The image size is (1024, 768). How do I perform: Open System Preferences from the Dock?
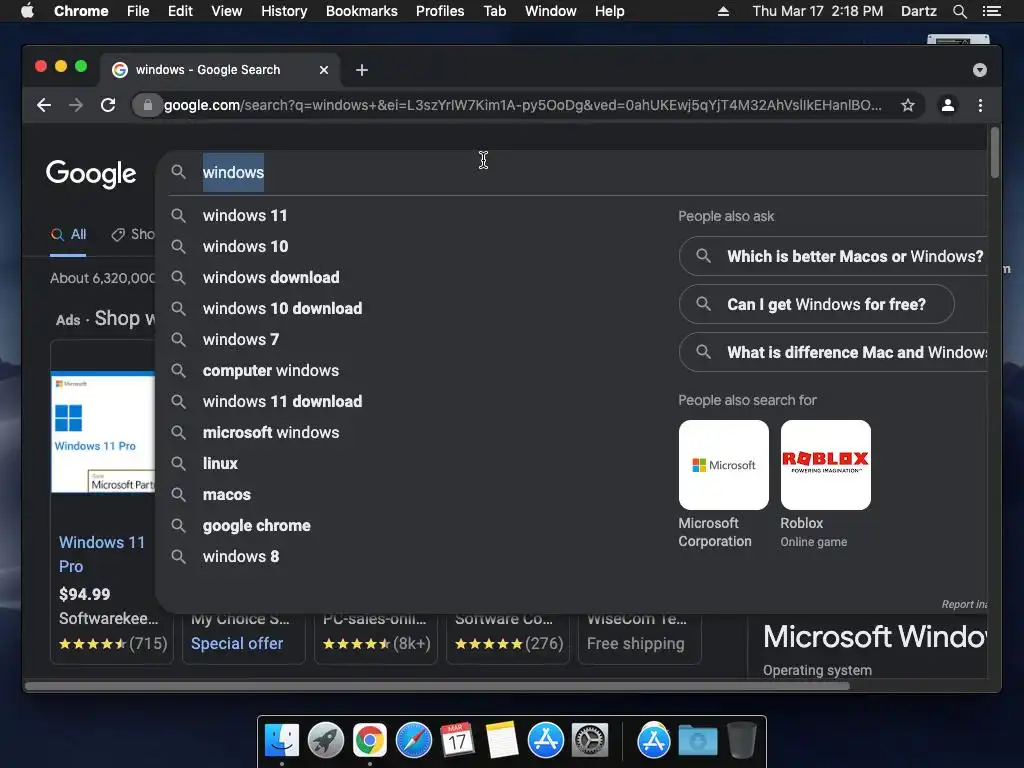pyautogui.click(x=590, y=741)
